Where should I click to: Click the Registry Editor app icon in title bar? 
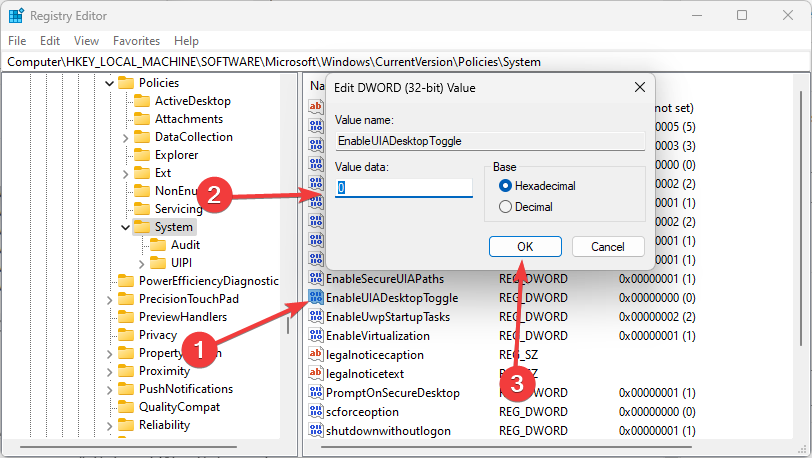pos(16,16)
